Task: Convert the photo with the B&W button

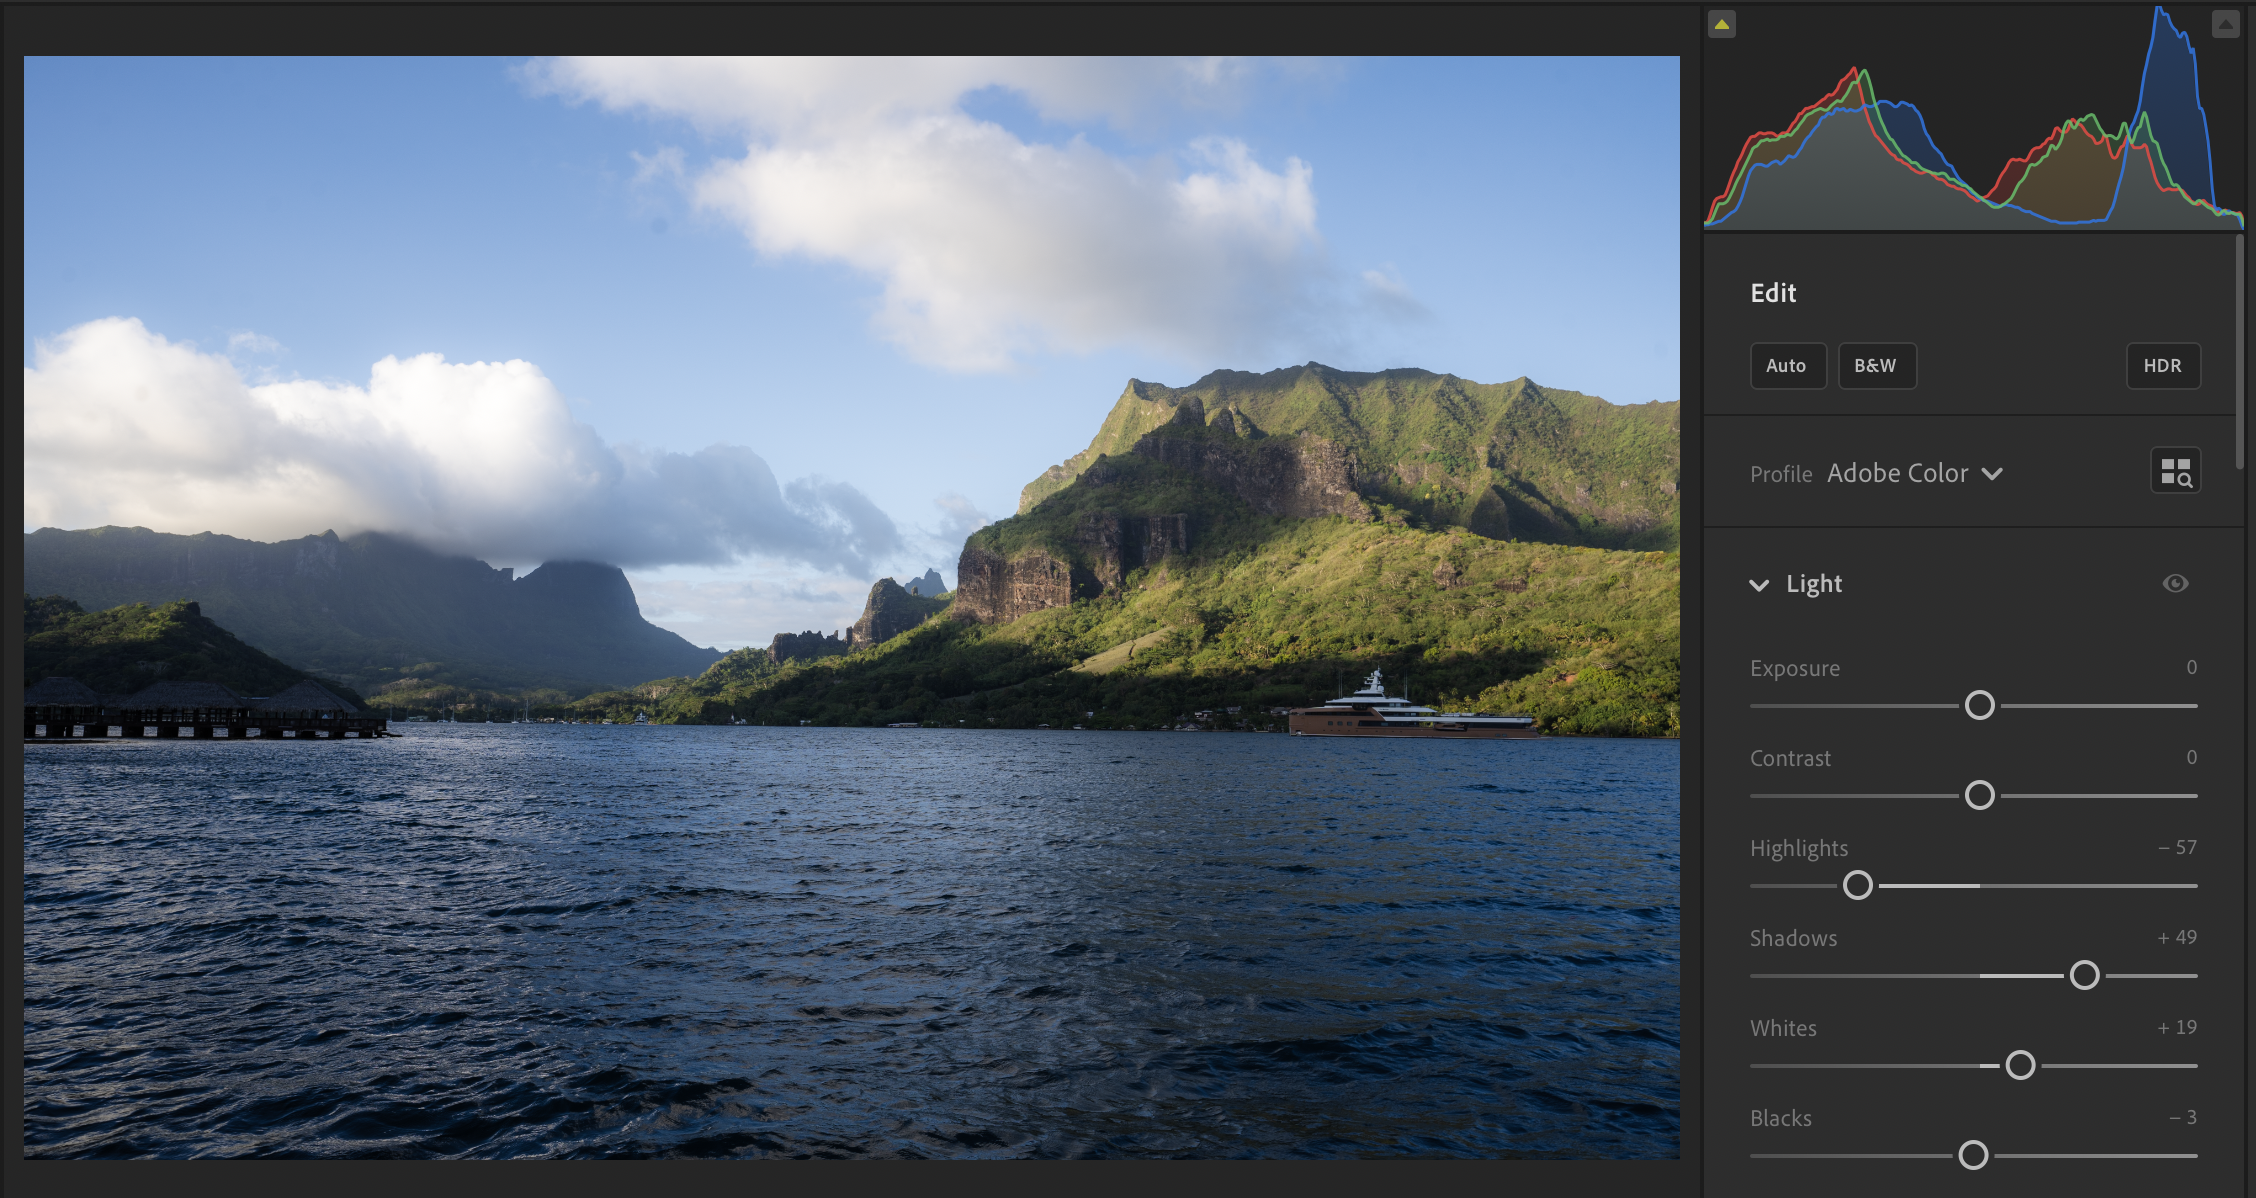Action: 1876,366
